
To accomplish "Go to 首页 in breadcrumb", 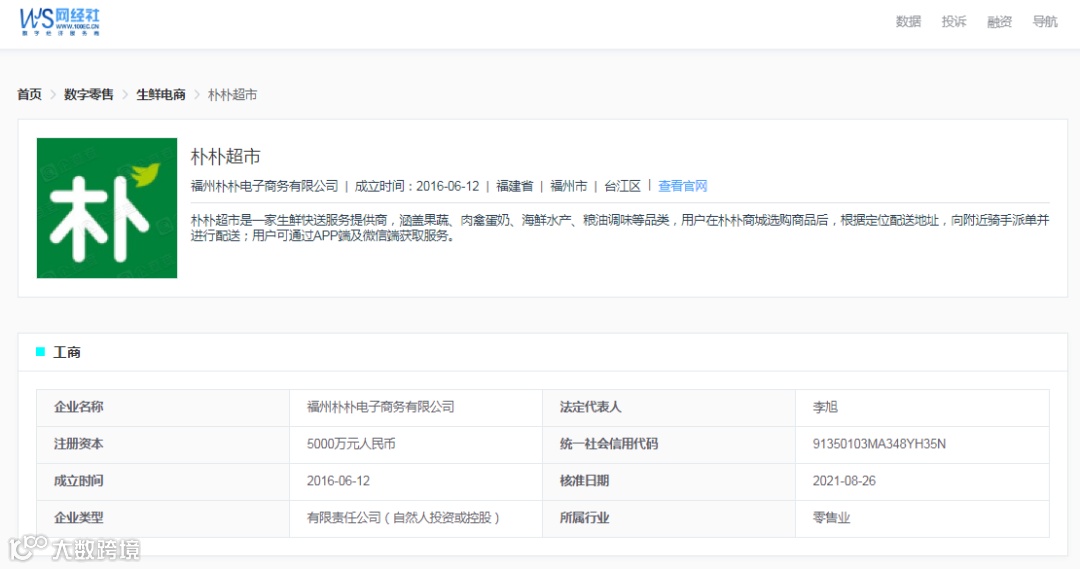I will coord(30,94).
